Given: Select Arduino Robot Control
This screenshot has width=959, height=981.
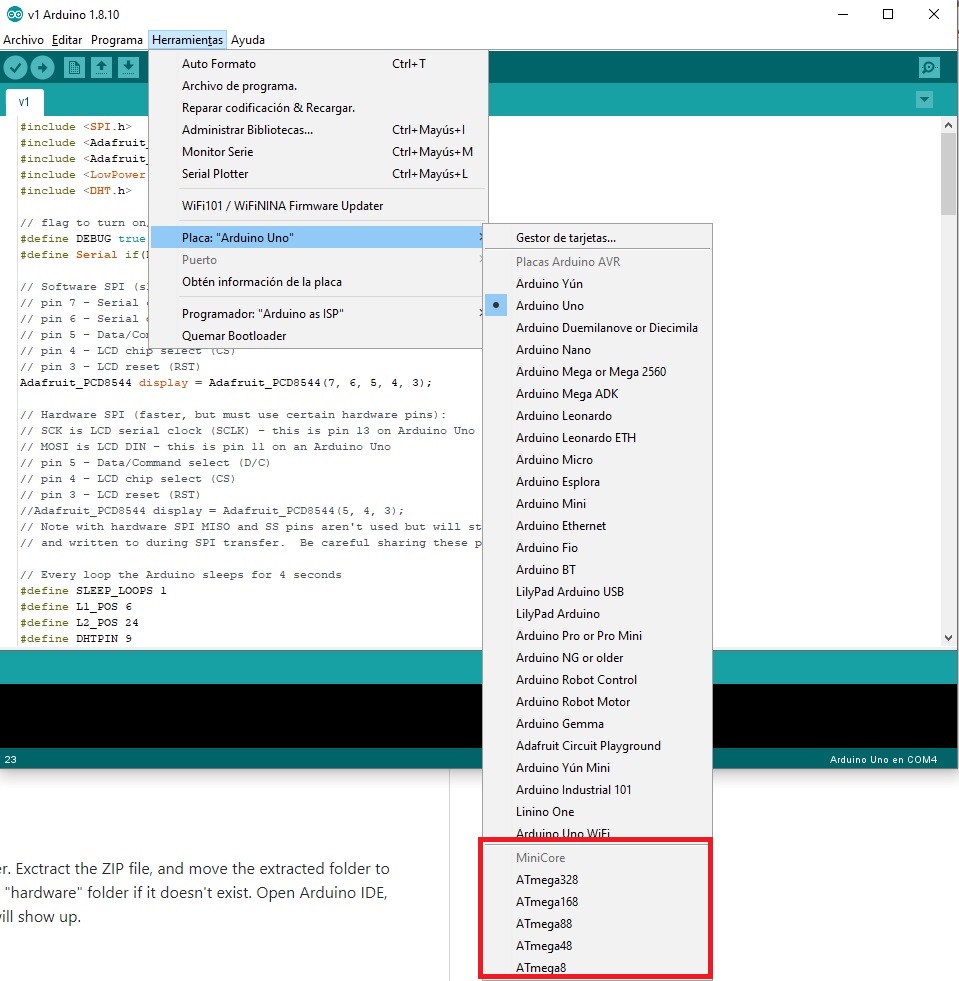Looking at the screenshot, I should pos(598,679).
